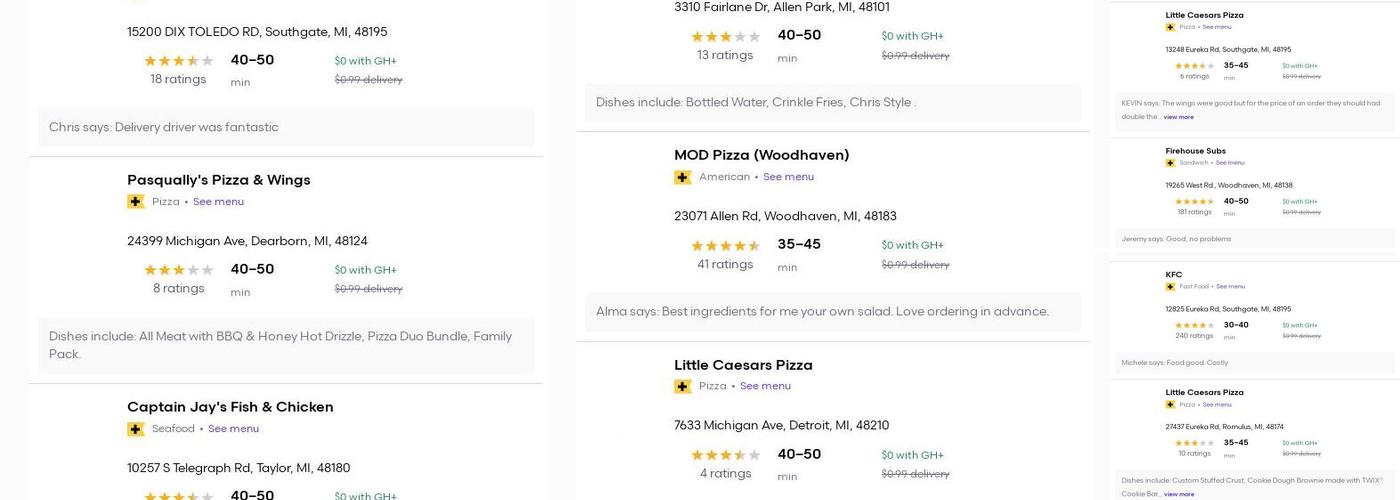Expand KEVIN's review with view more
The width and height of the screenshot is (1400, 500).
point(1178,117)
